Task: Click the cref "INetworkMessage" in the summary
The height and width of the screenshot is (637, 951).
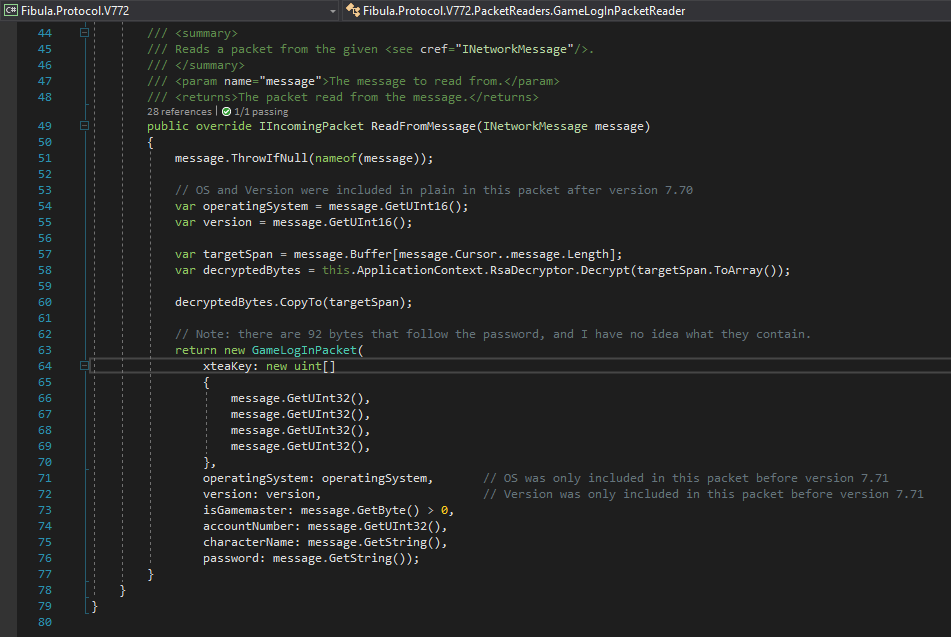Action: pos(514,49)
